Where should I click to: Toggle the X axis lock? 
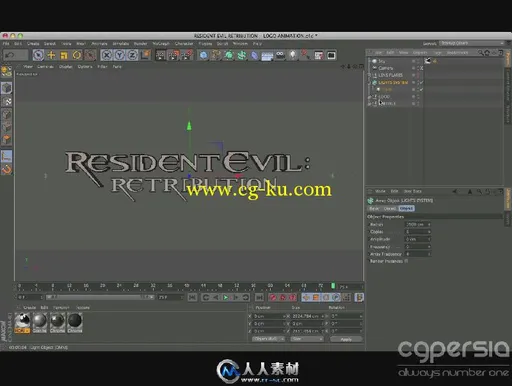pos(106,55)
